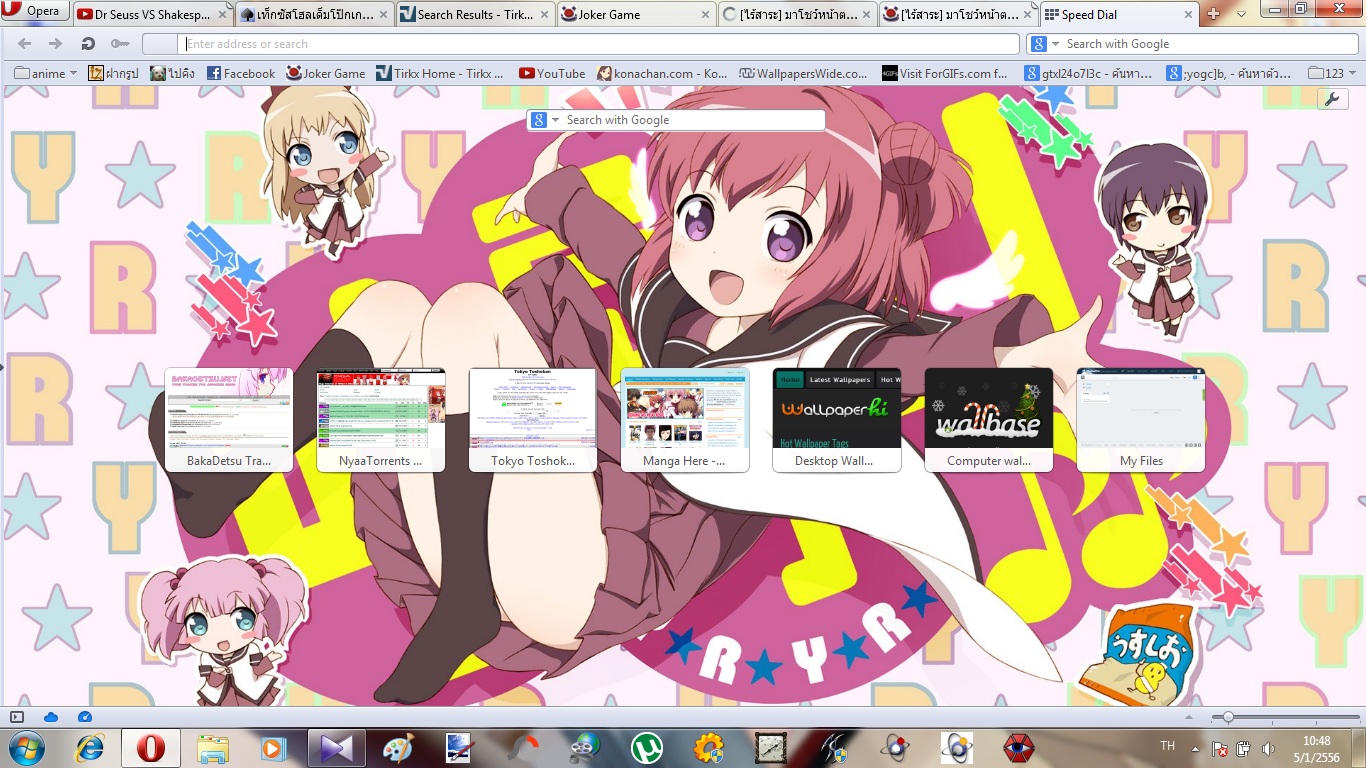1366x768 pixels.
Task: Click the Opera taskbar button
Action: 151,747
